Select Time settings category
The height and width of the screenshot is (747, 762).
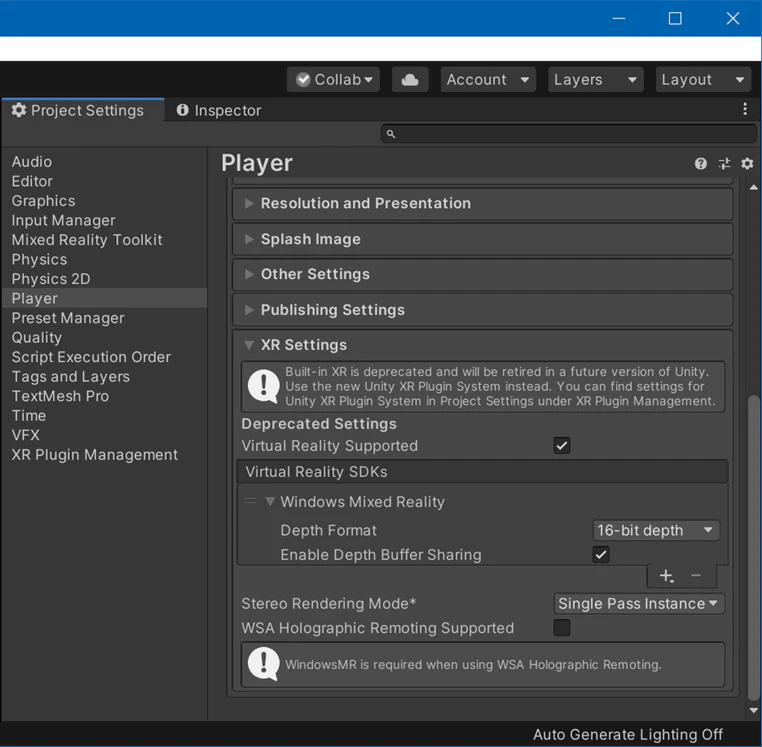coord(104,416)
